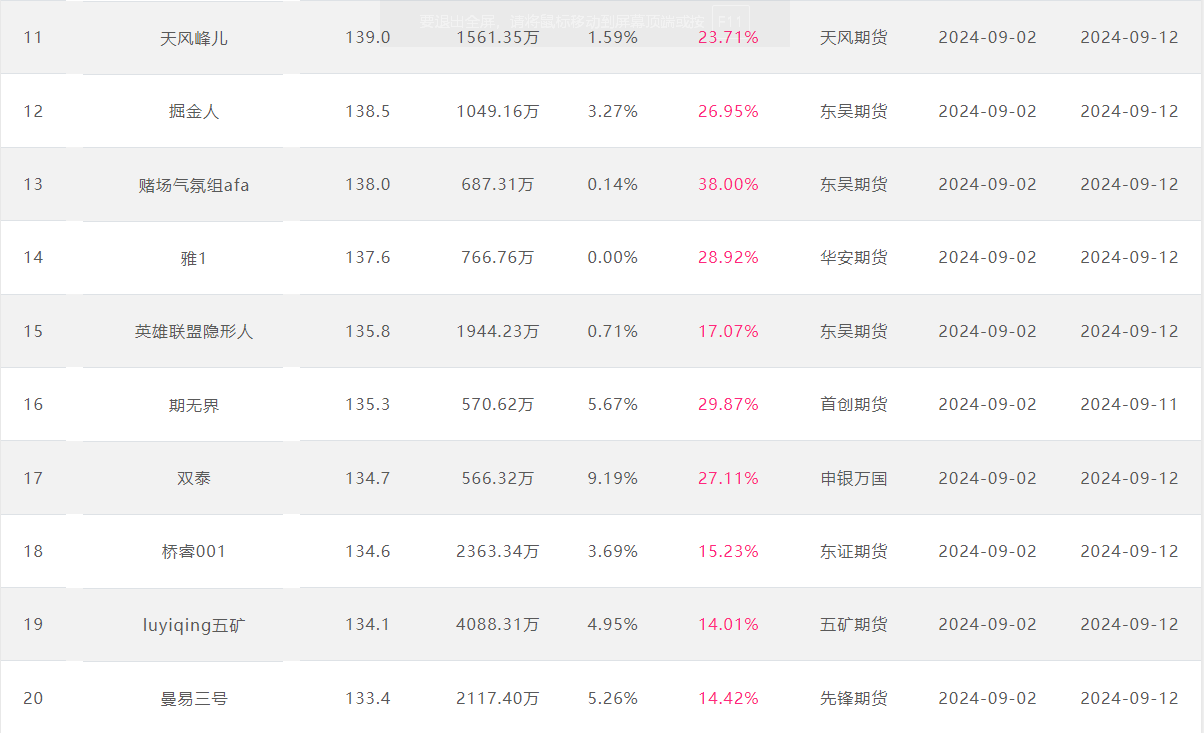Select the 桥睿001 account name
Image resolution: width=1204 pixels, height=733 pixels.
[x=194, y=551]
